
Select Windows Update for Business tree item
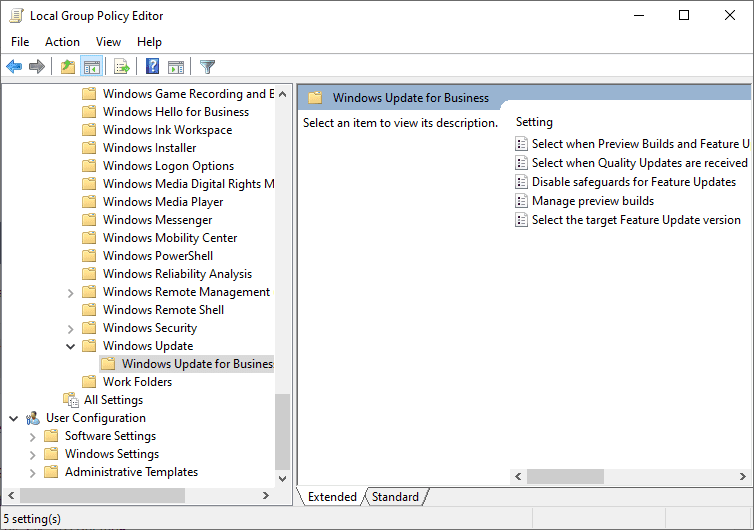197,364
